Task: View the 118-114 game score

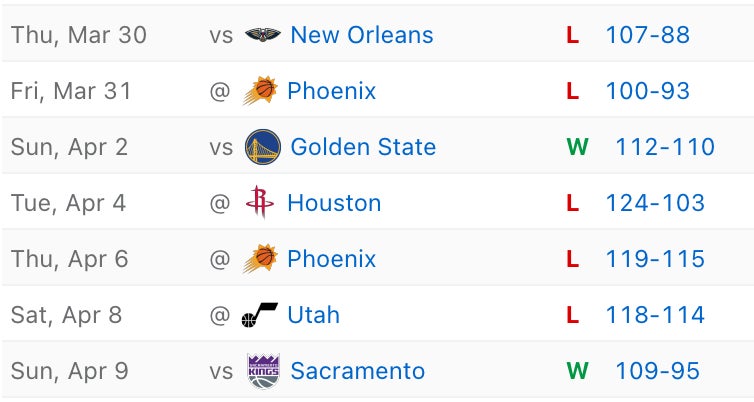Action: (655, 316)
